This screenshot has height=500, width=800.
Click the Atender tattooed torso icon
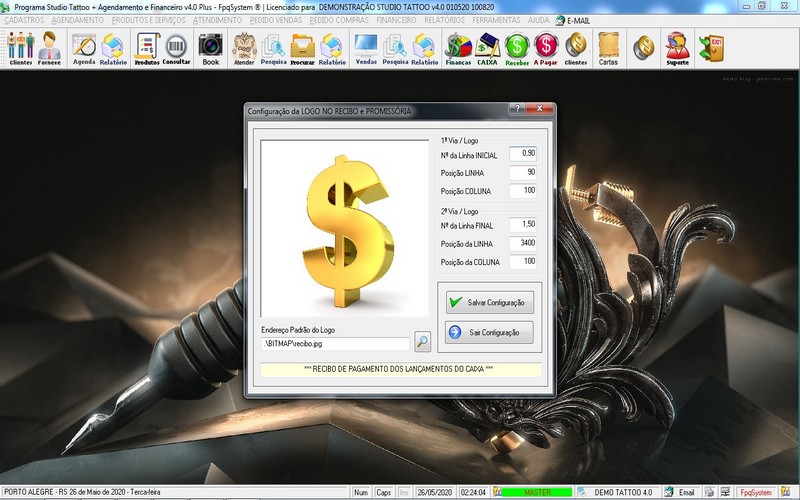(244, 48)
